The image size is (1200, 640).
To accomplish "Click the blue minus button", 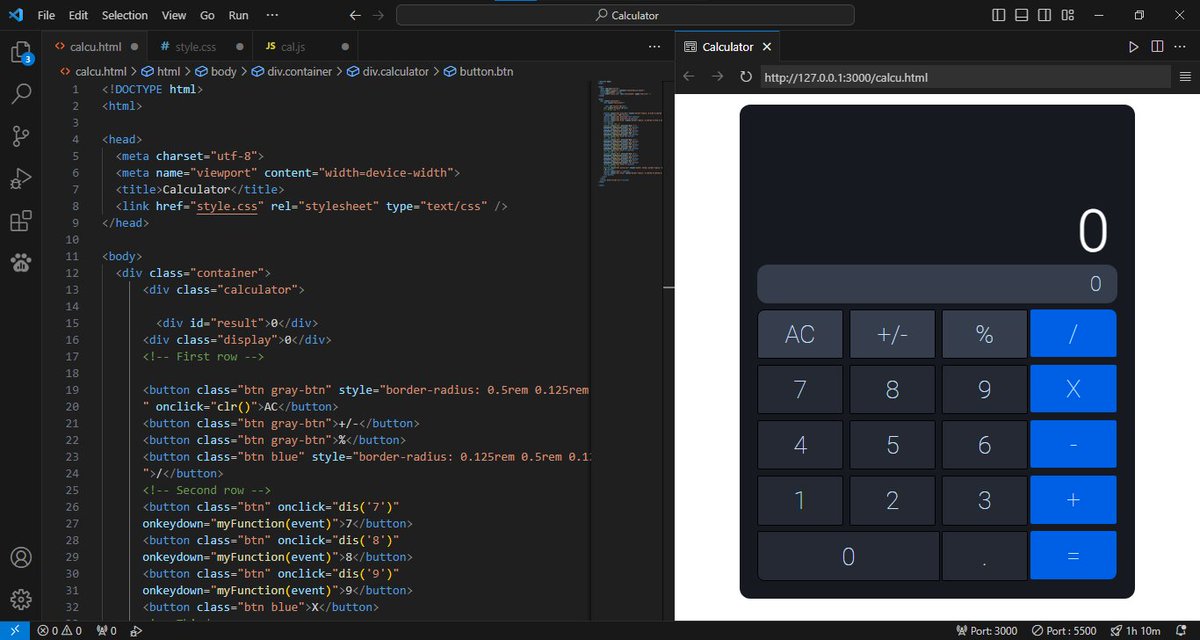I will pos(1073,444).
